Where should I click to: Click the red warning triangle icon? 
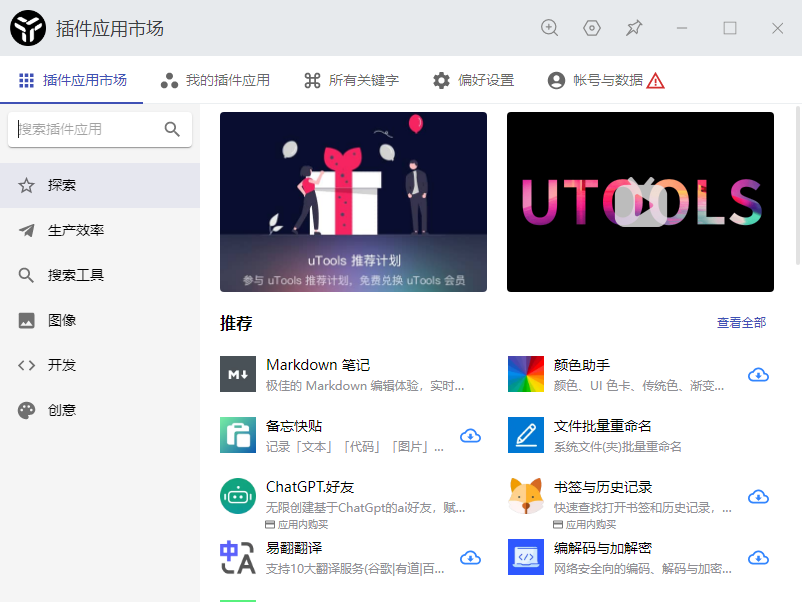[656, 81]
